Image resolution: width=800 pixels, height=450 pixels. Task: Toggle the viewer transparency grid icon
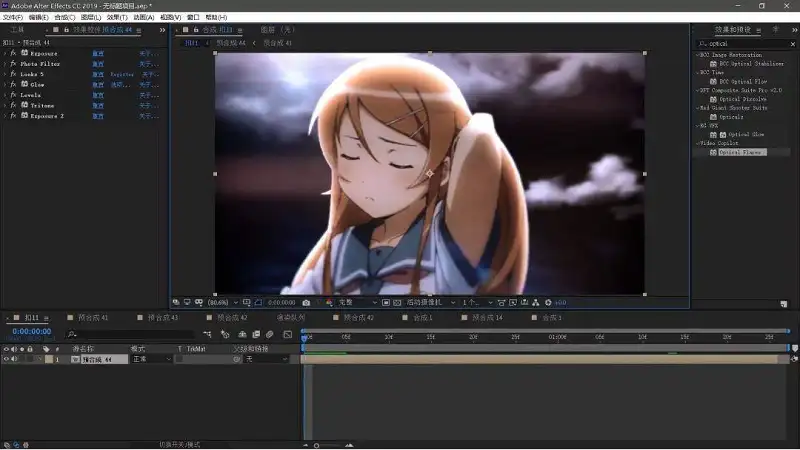coord(397,303)
